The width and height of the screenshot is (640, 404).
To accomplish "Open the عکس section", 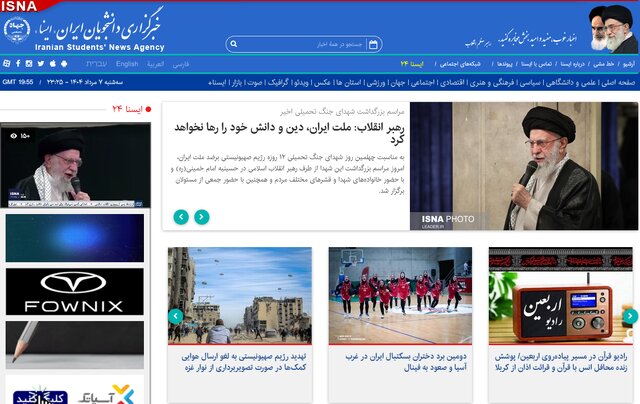I will (322, 83).
